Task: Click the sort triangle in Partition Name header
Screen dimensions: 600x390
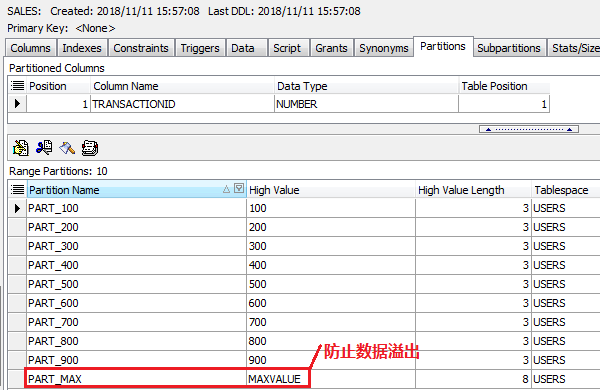Action: (227, 189)
